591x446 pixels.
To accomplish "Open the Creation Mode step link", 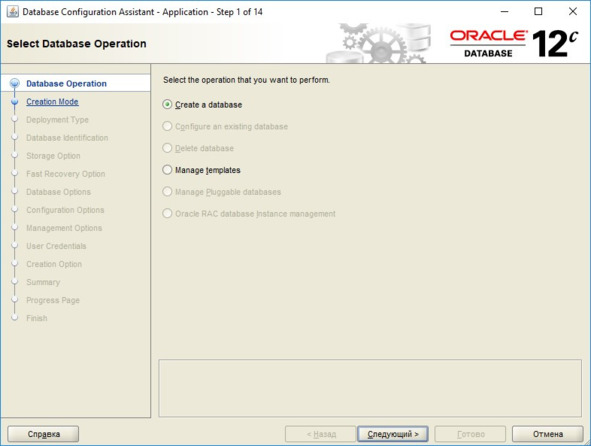I will point(52,102).
